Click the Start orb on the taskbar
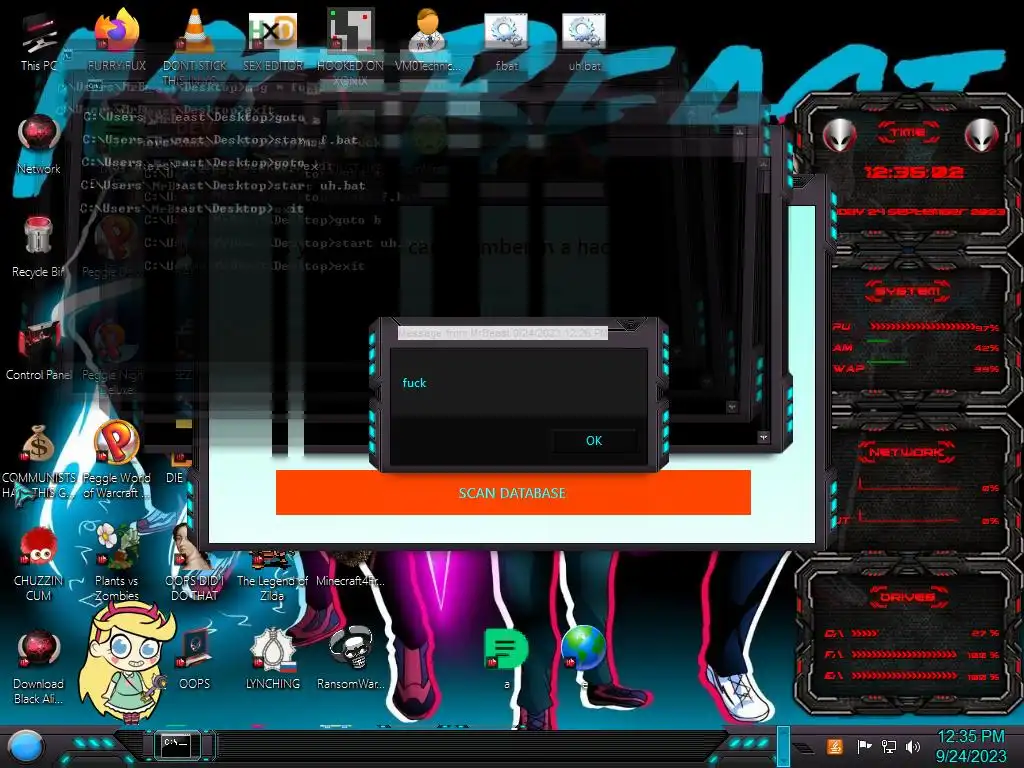The image size is (1024, 768). [26, 747]
